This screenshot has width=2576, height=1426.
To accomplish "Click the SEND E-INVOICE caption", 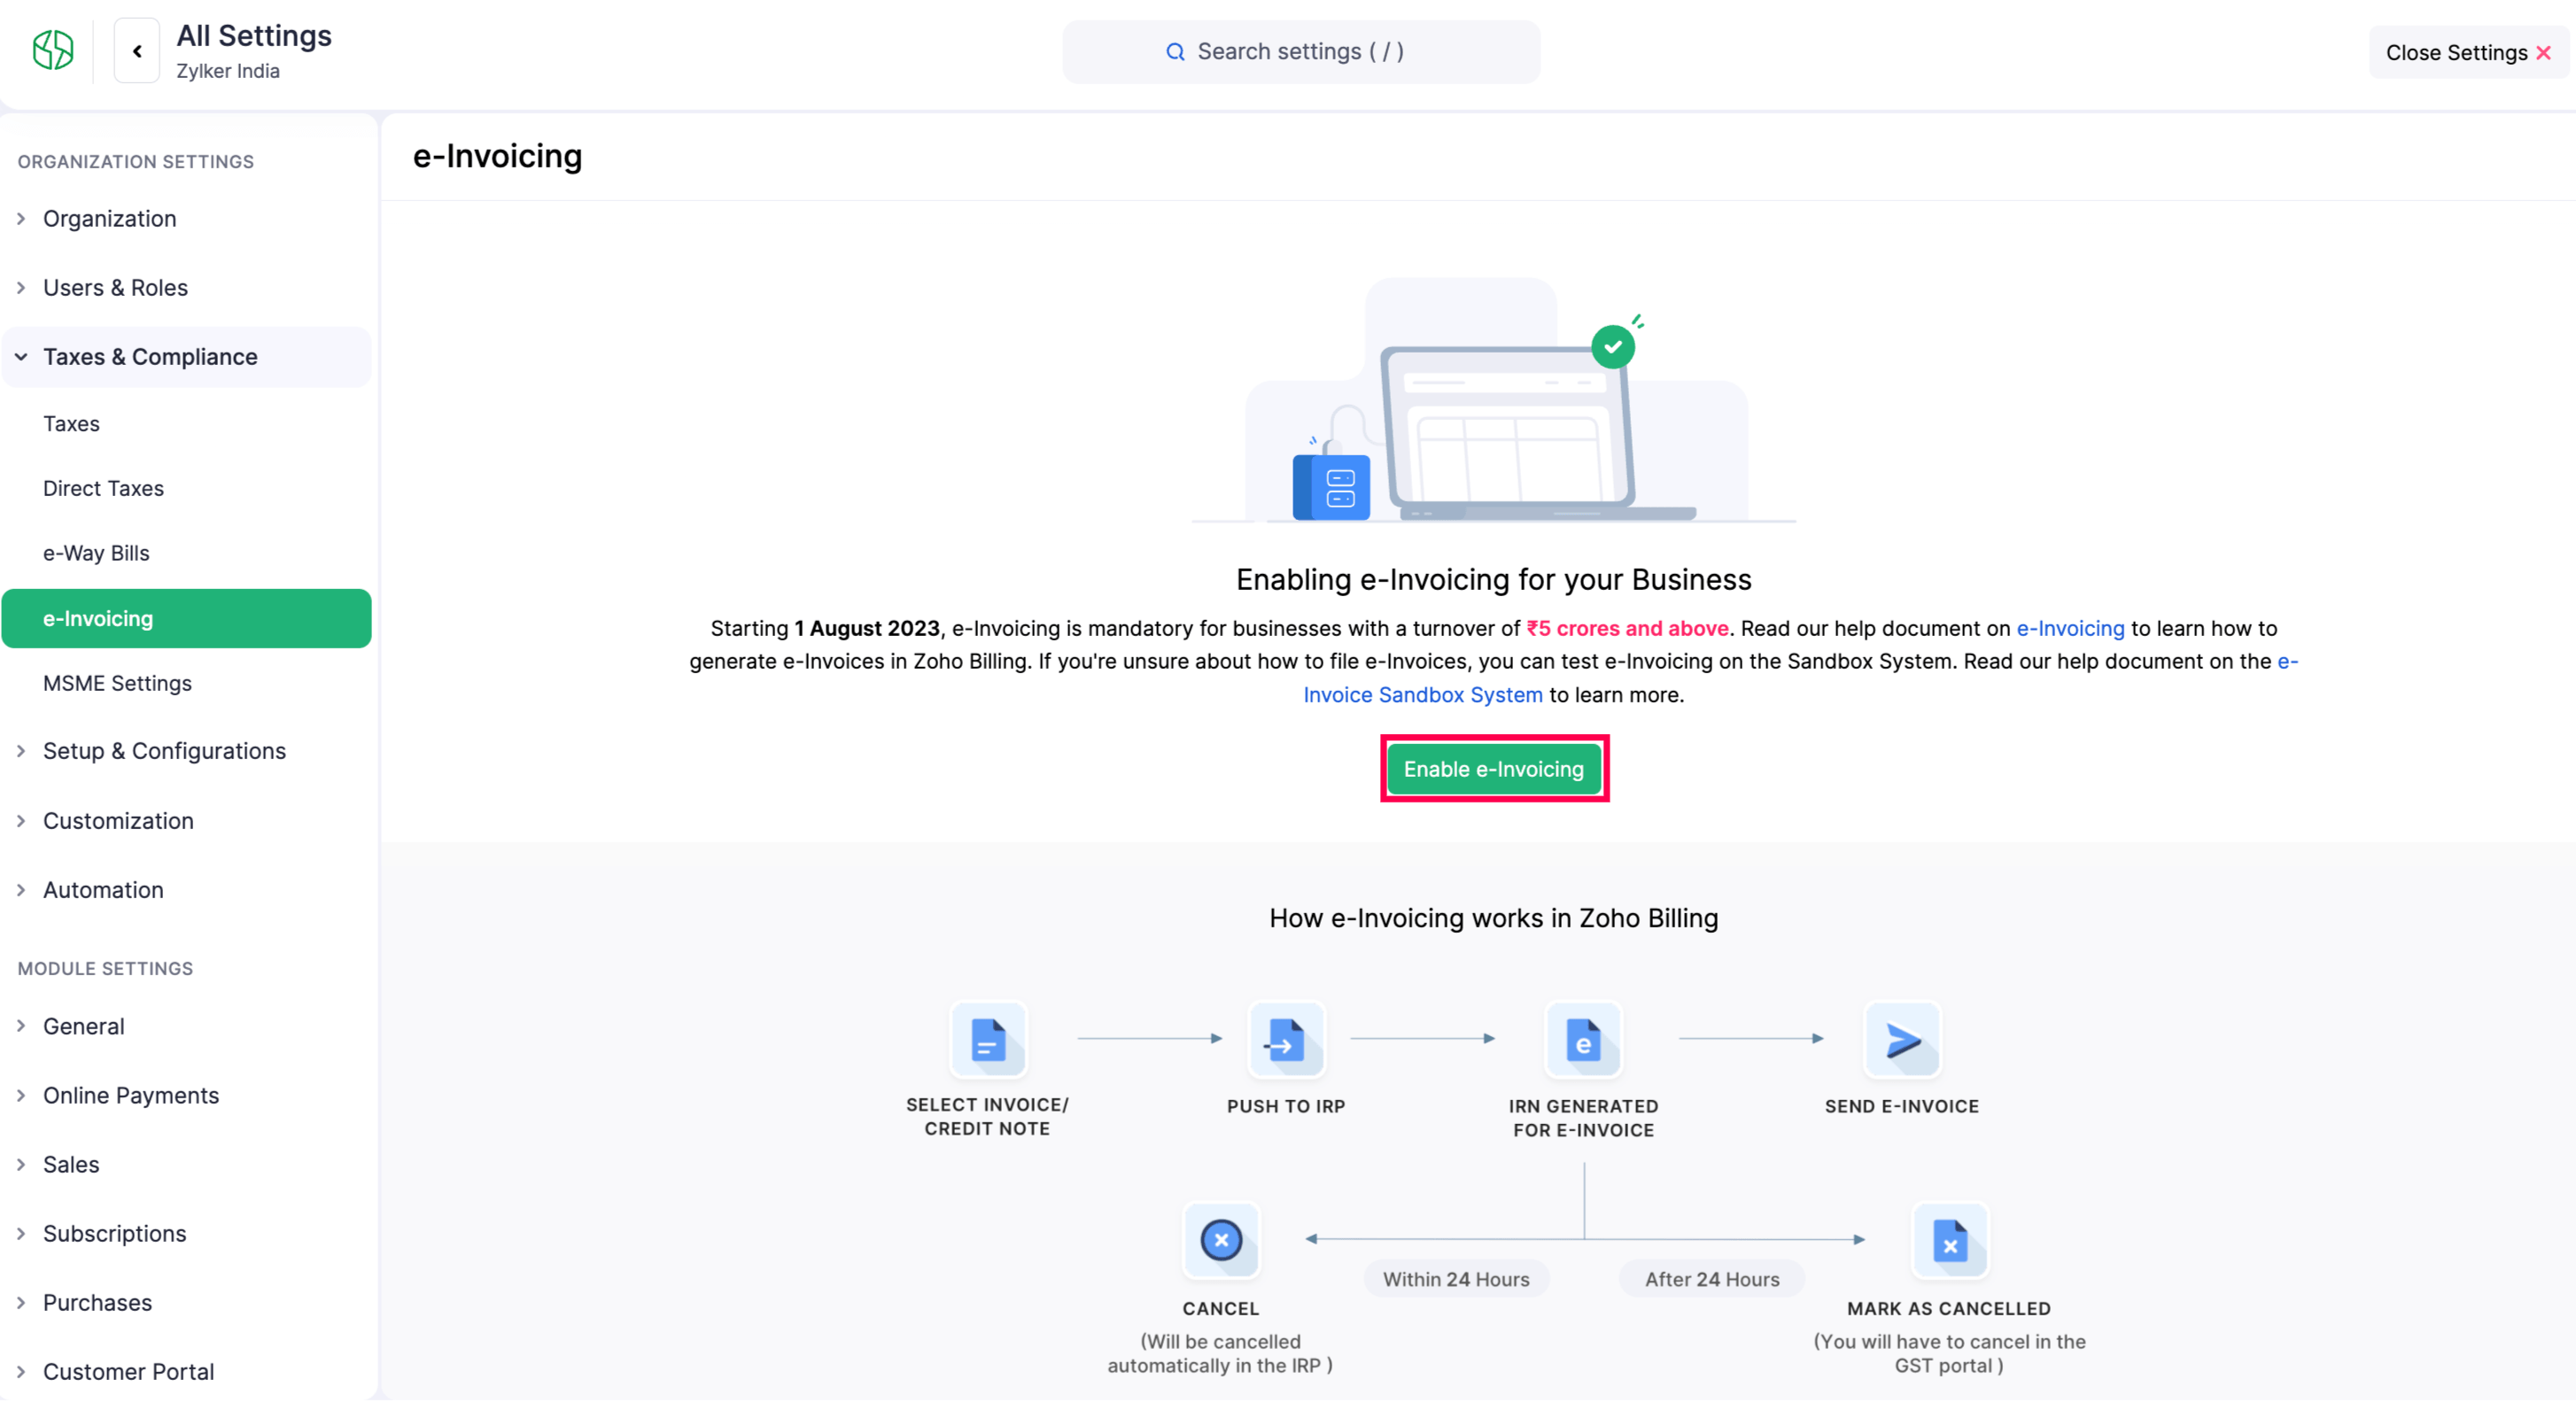I will (x=1902, y=1107).
